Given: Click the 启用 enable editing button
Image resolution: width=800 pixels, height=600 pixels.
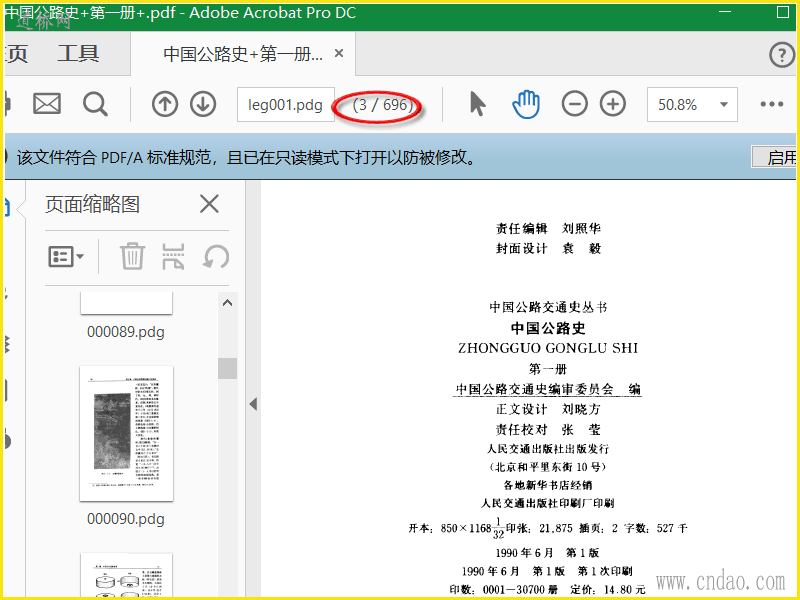Looking at the screenshot, I should click(x=775, y=157).
